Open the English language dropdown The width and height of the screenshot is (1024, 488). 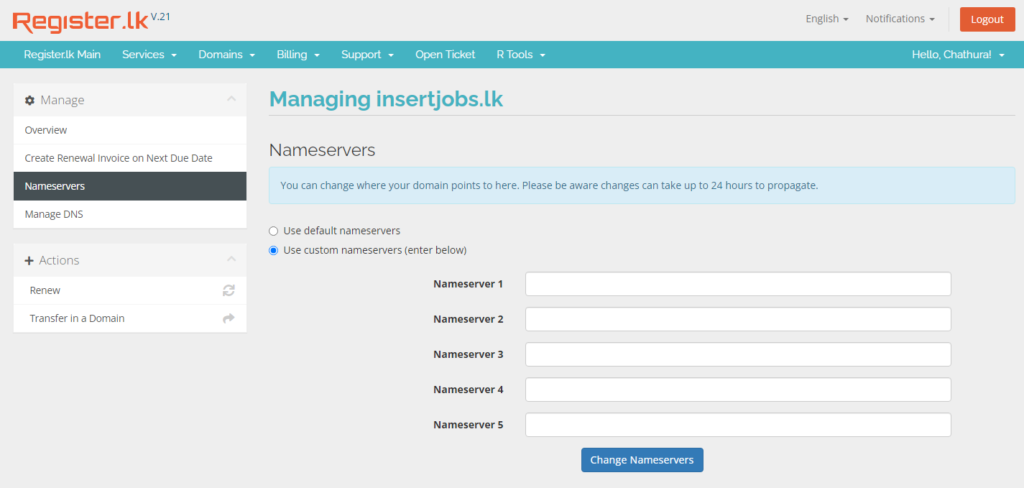827,19
